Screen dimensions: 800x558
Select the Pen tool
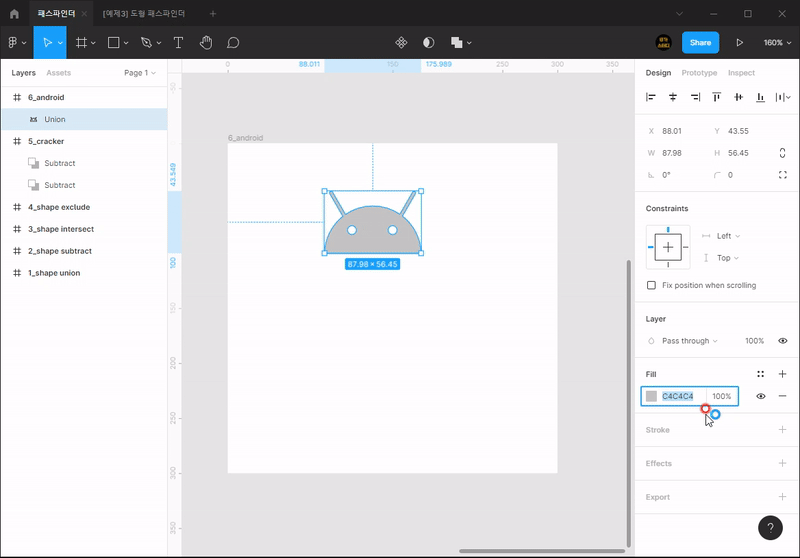(146, 43)
